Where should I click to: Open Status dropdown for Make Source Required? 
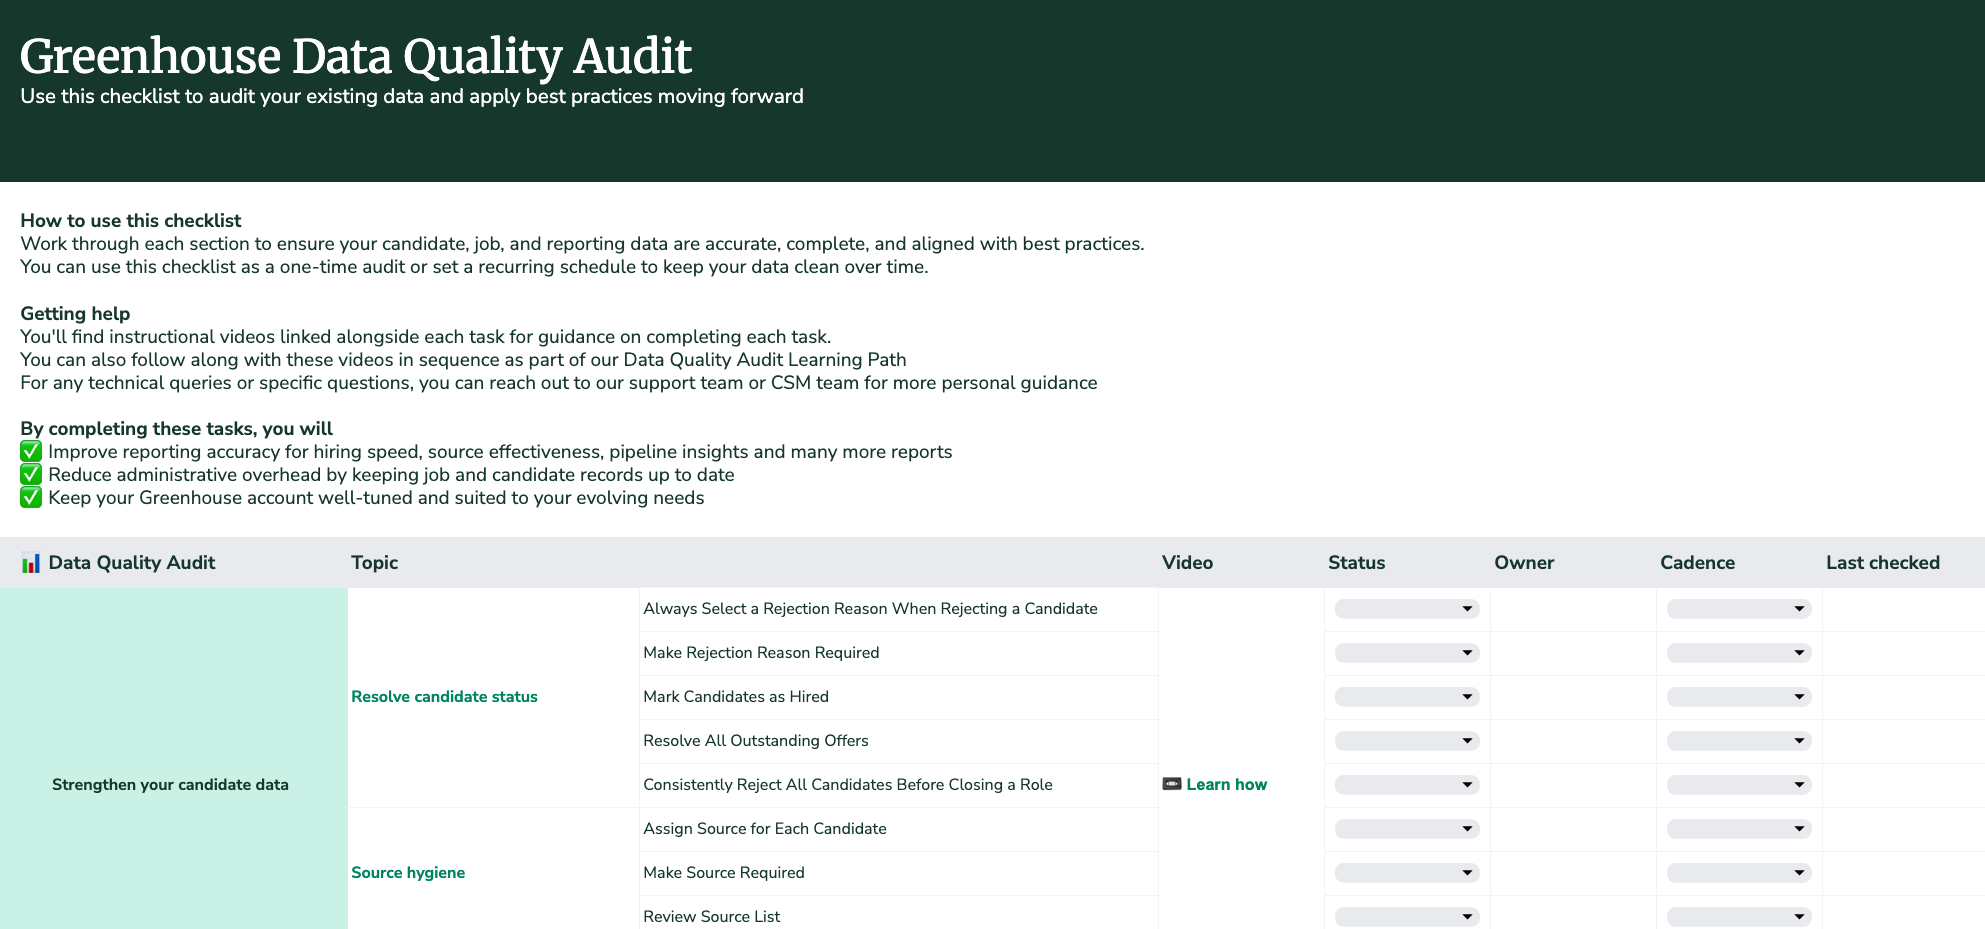1406,873
